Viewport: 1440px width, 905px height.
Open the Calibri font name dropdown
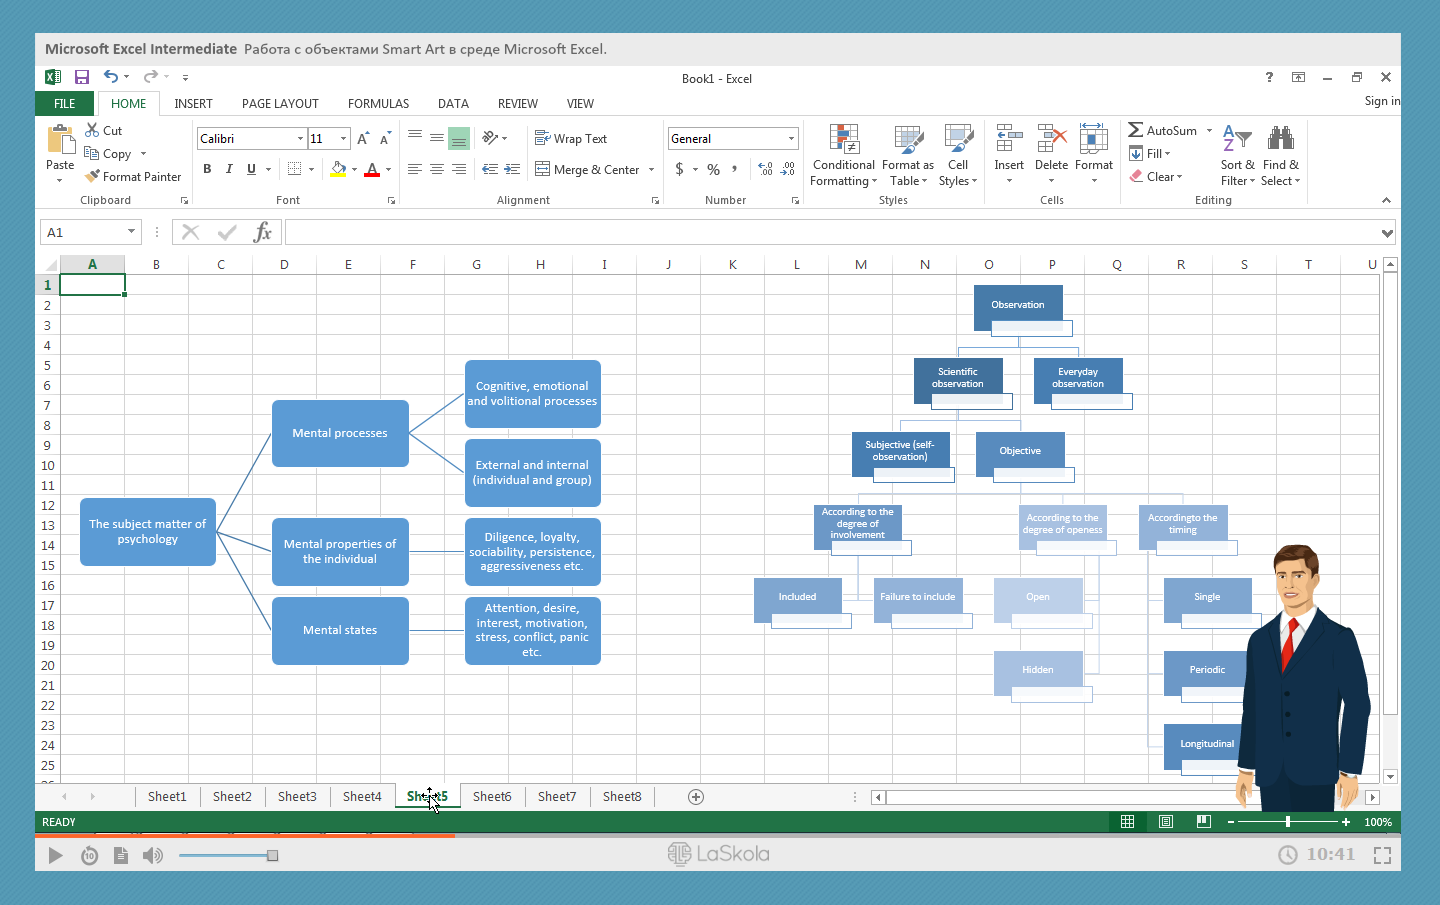tap(300, 139)
